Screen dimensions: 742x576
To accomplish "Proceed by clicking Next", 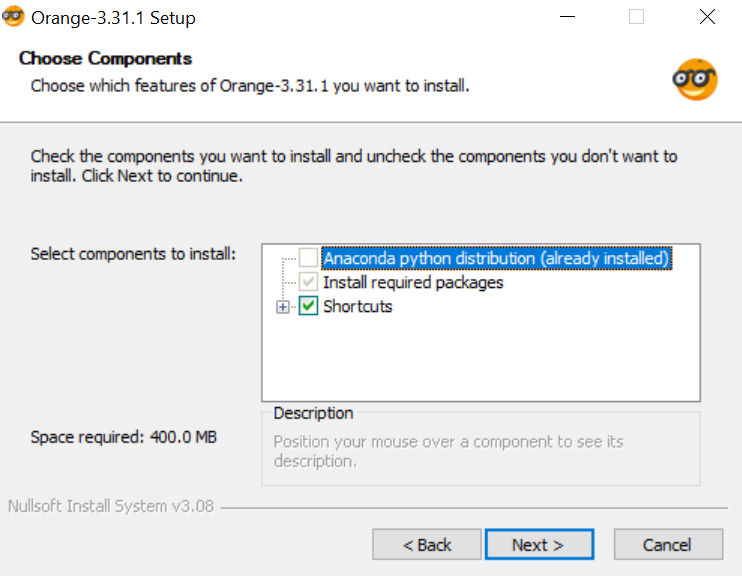I will click(539, 545).
